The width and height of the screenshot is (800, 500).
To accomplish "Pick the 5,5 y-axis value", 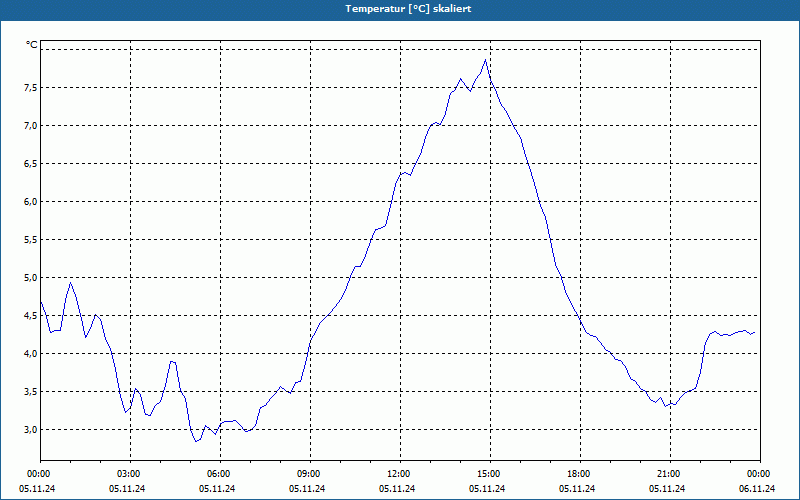I will 31,240.
